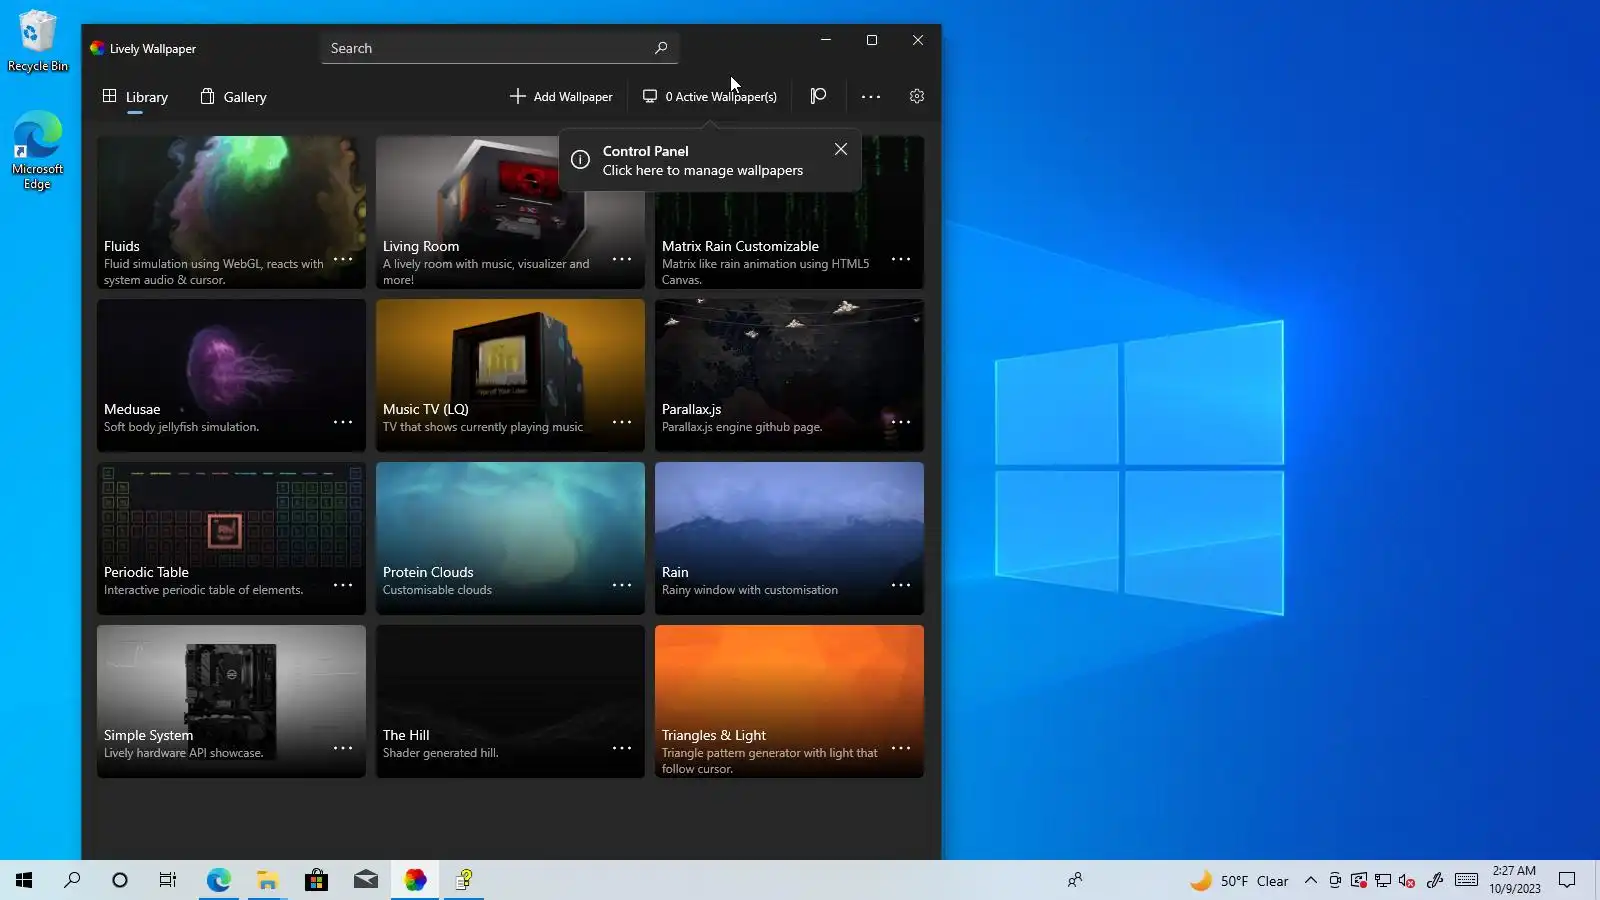
Task: Open Cortana from the taskbar
Action: pyautogui.click(x=120, y=880)
